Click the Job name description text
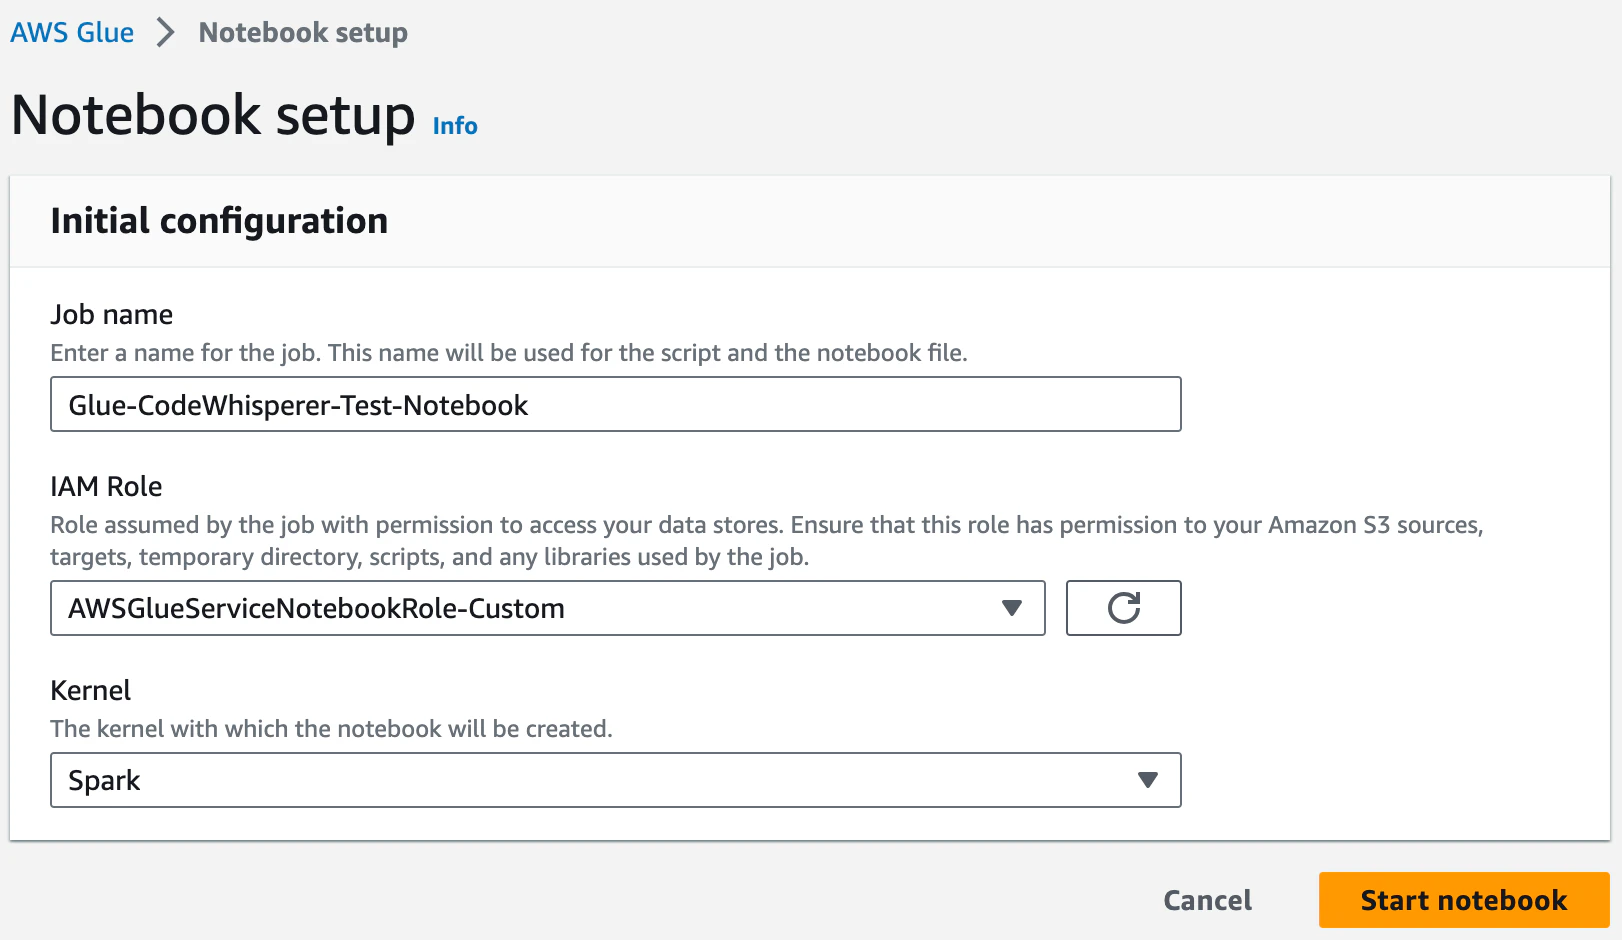Viewport: 1622px width, 940px height. tap(508, 353)
